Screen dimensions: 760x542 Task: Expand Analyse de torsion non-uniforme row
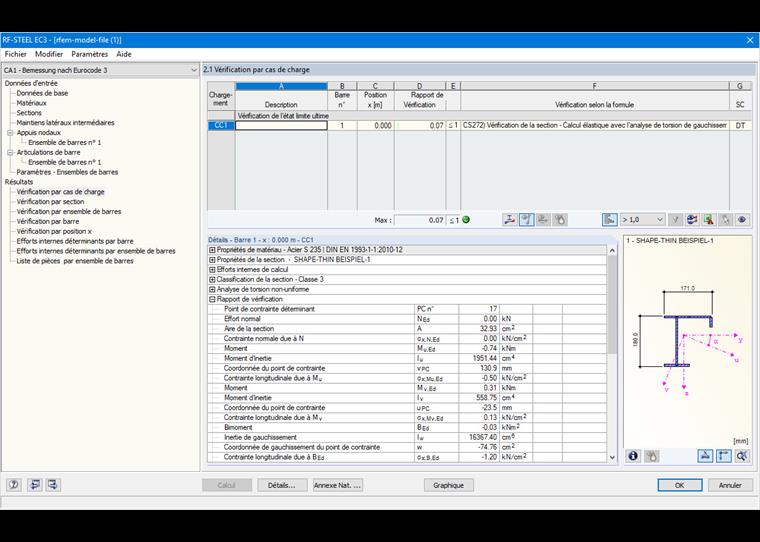pos(212,289)
